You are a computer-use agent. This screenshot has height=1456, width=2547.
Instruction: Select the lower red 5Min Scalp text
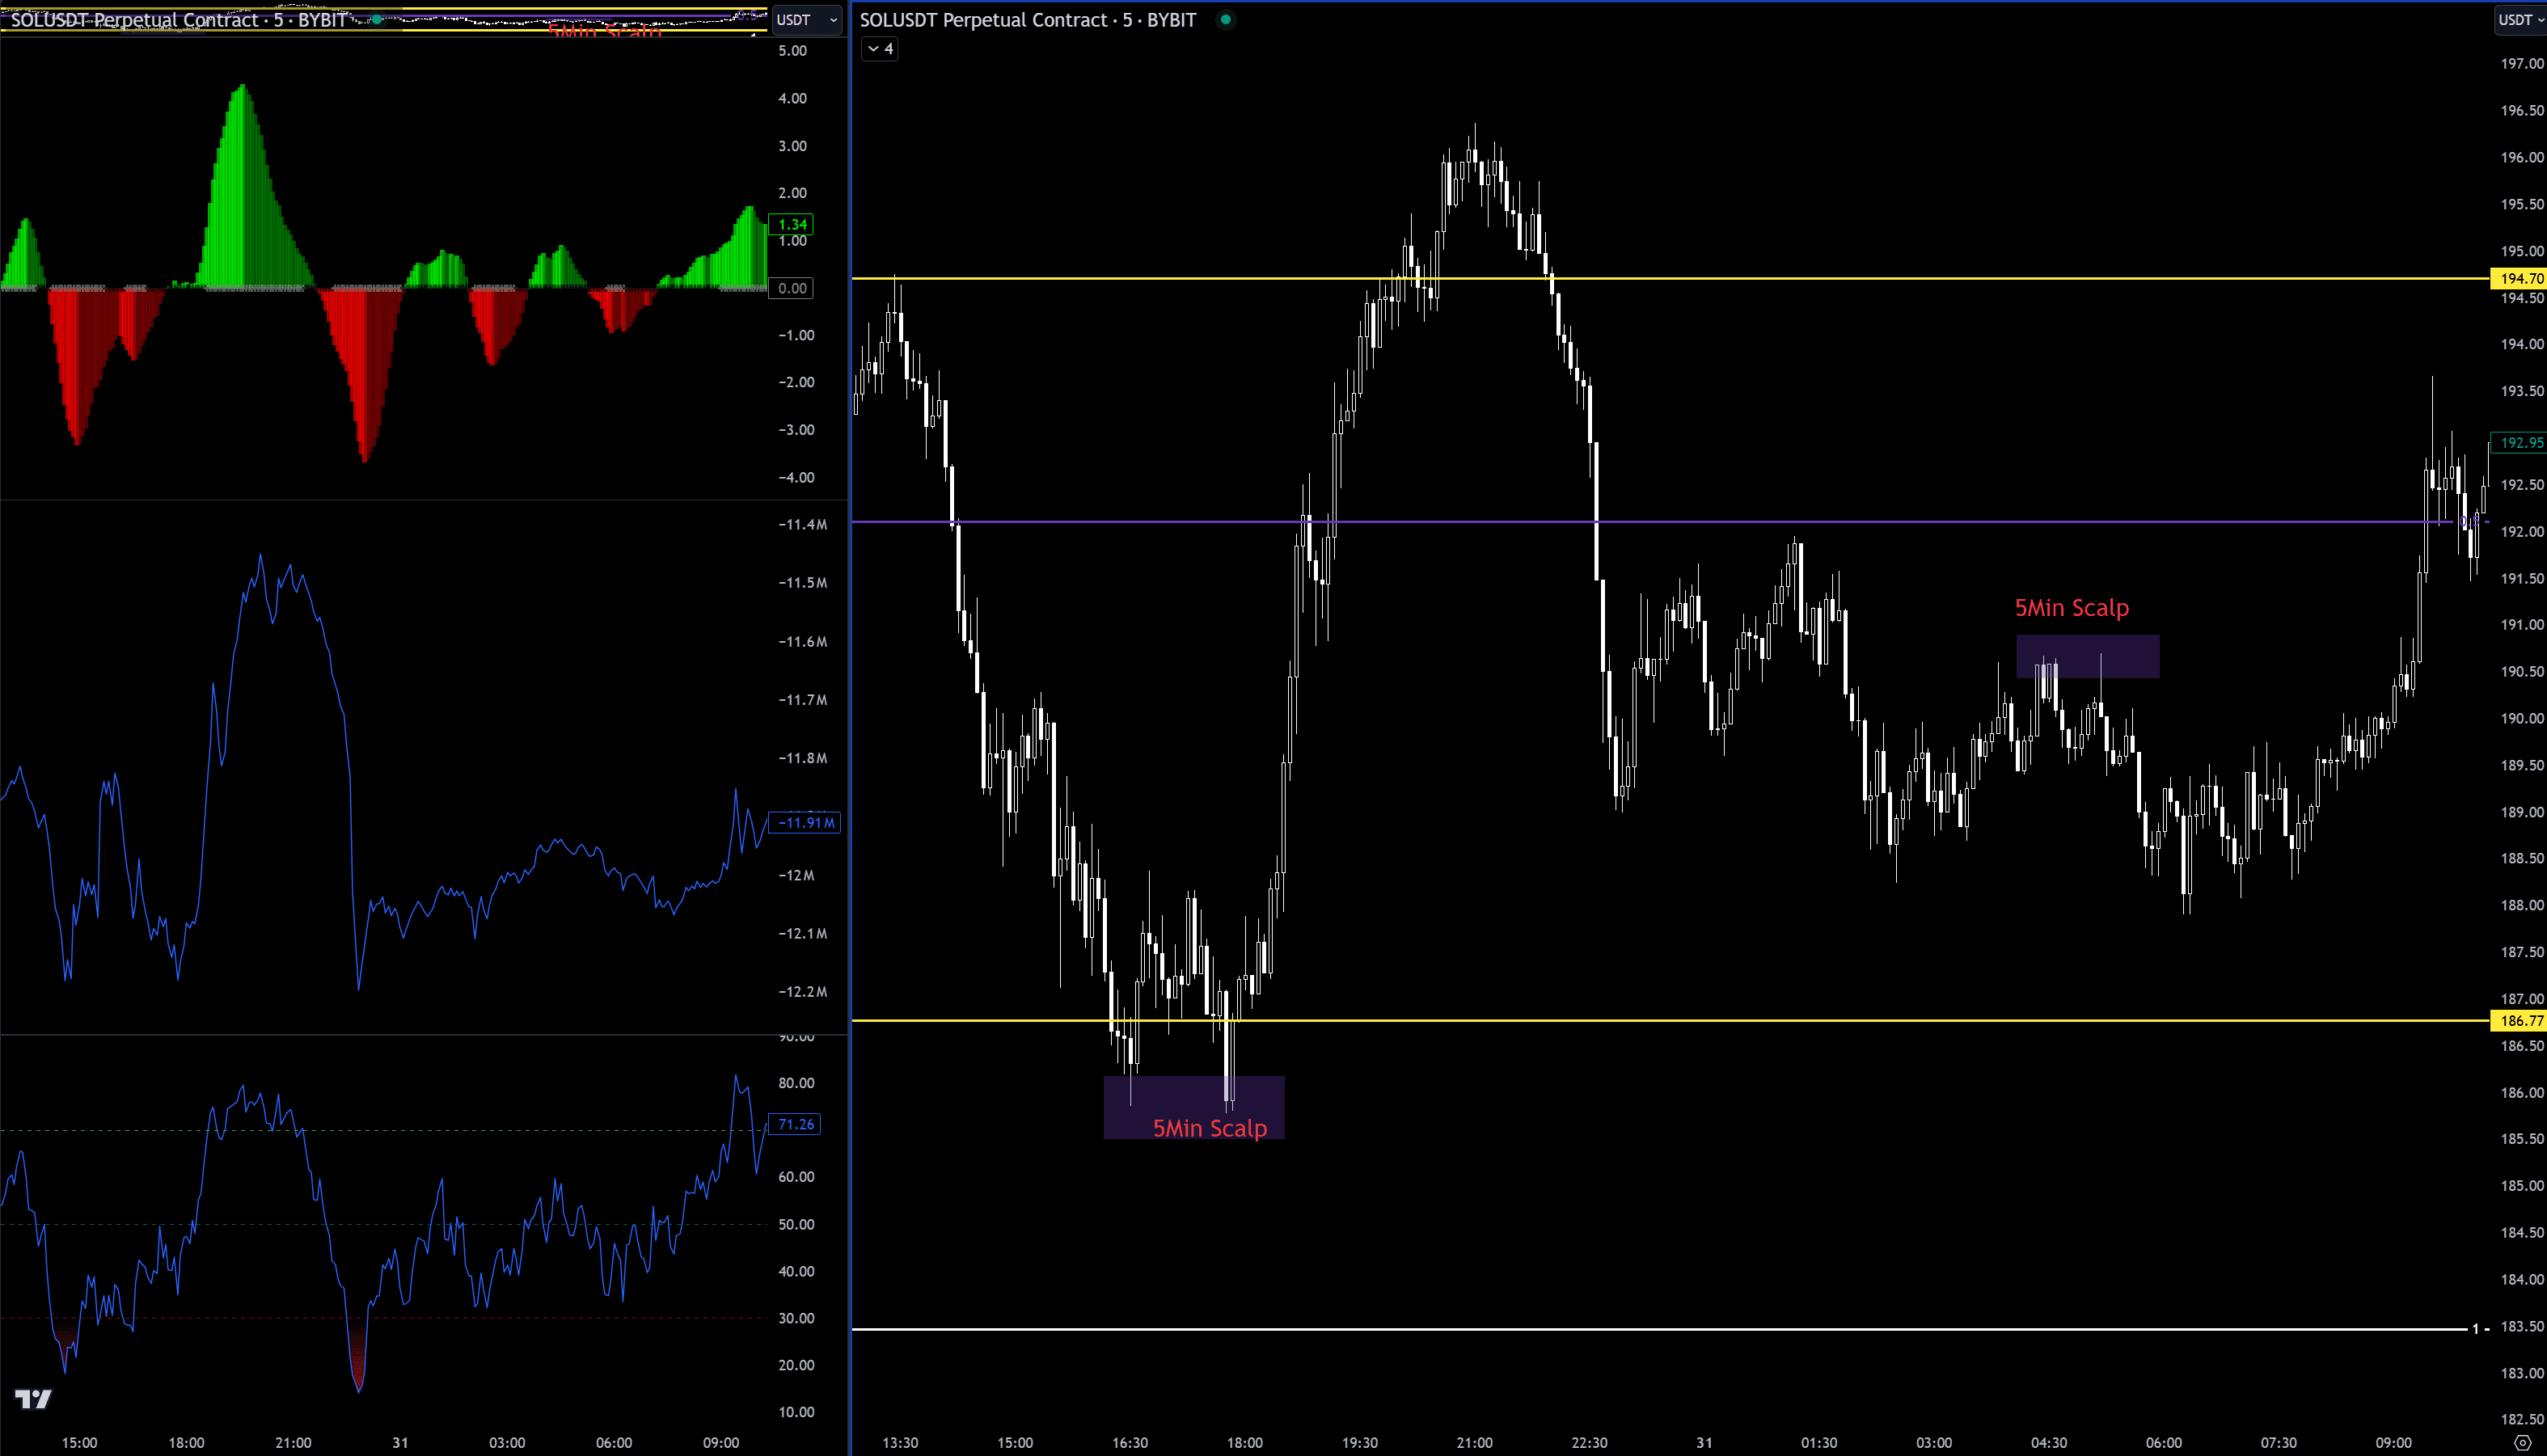pyautogui.click(x=1209, y=1128)
